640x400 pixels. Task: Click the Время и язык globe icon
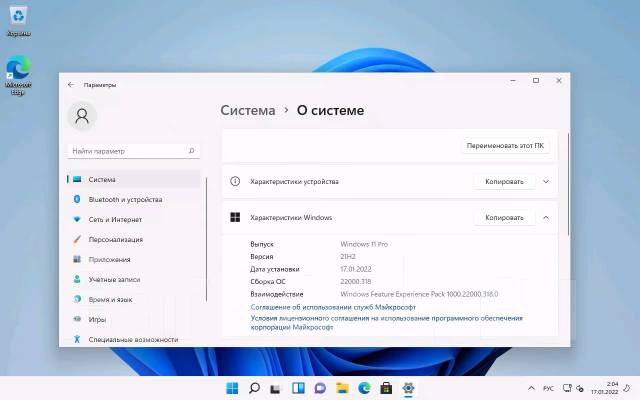click(77, 299)
